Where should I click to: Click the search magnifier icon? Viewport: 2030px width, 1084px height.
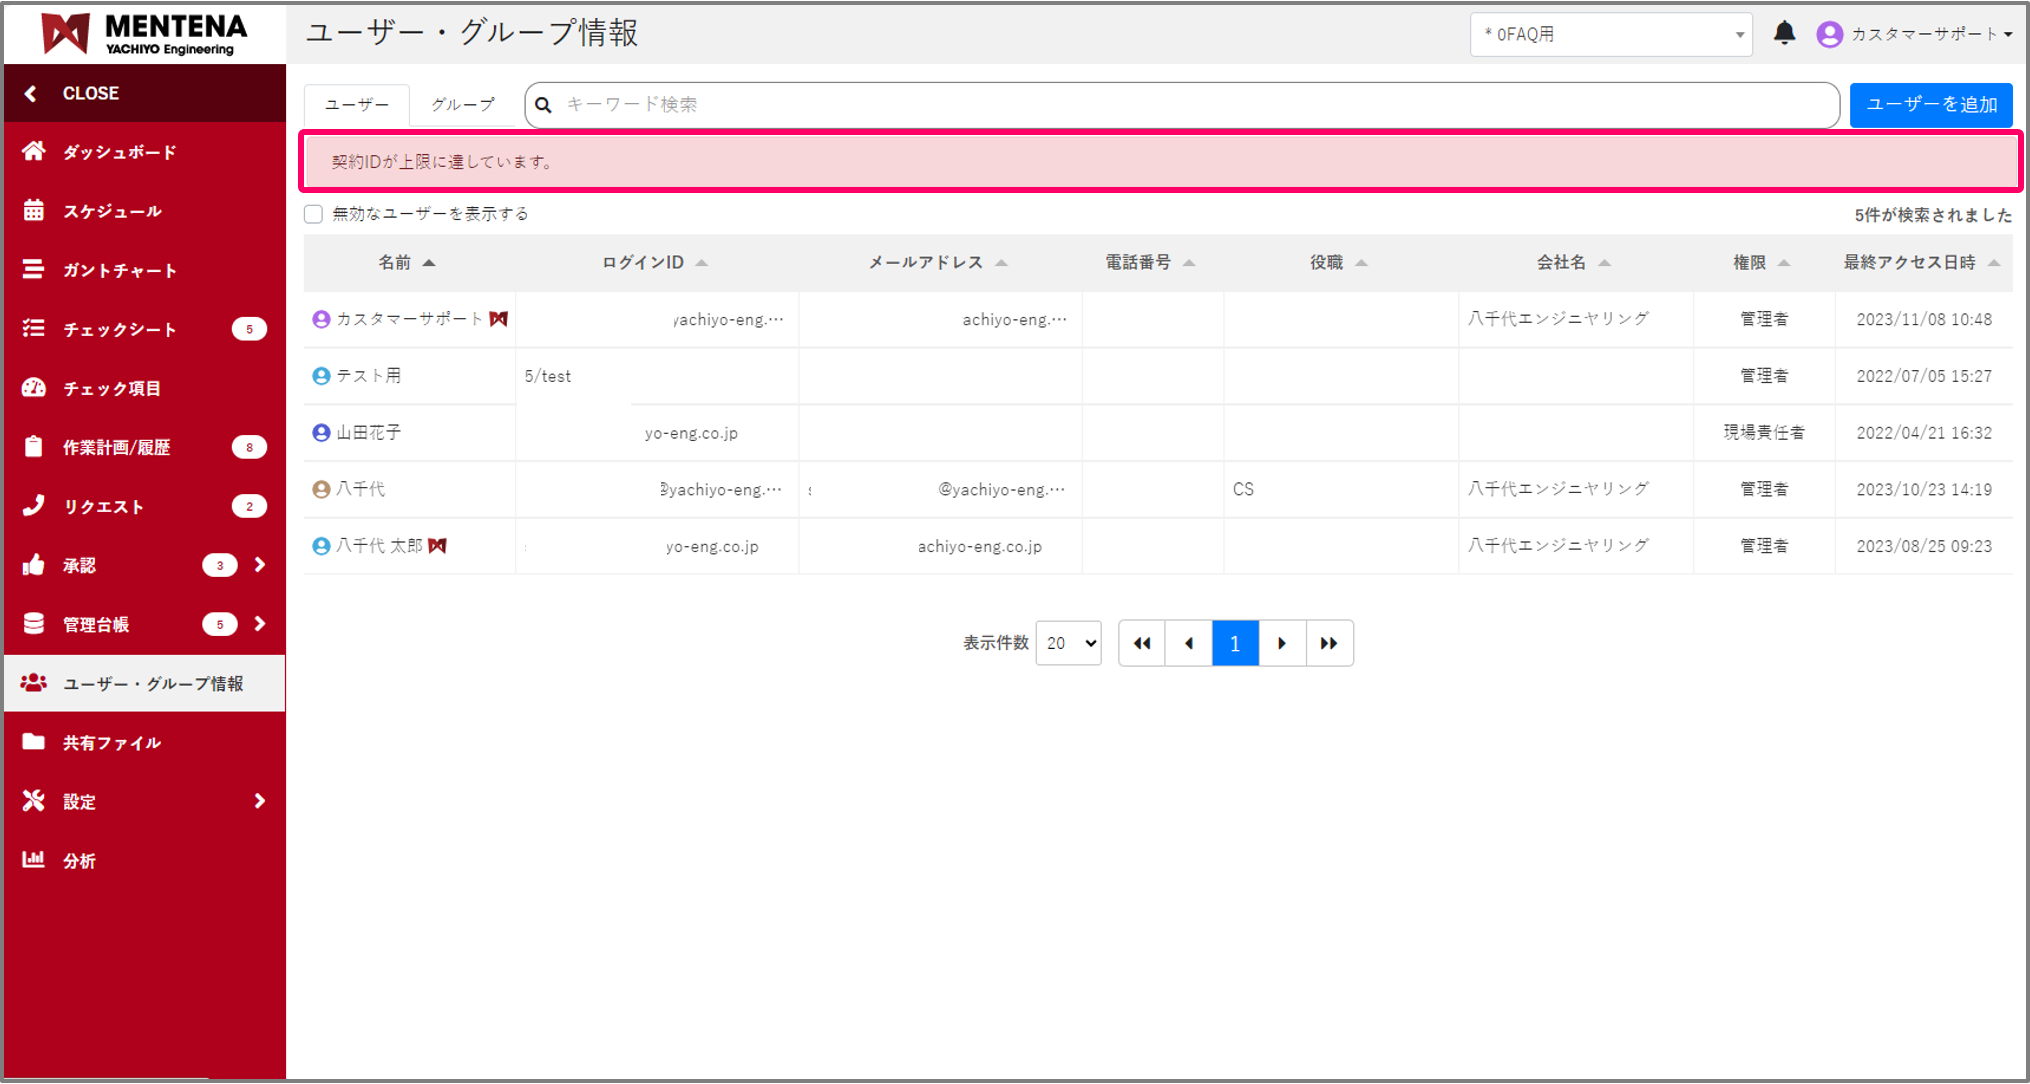(544, 105)
